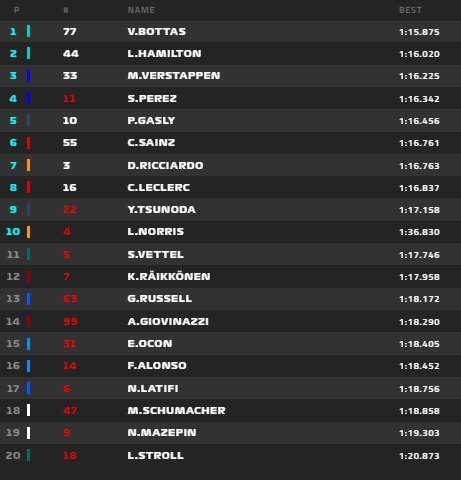Click the dark blue team bar next to Verstappen

tap(28, 76)
